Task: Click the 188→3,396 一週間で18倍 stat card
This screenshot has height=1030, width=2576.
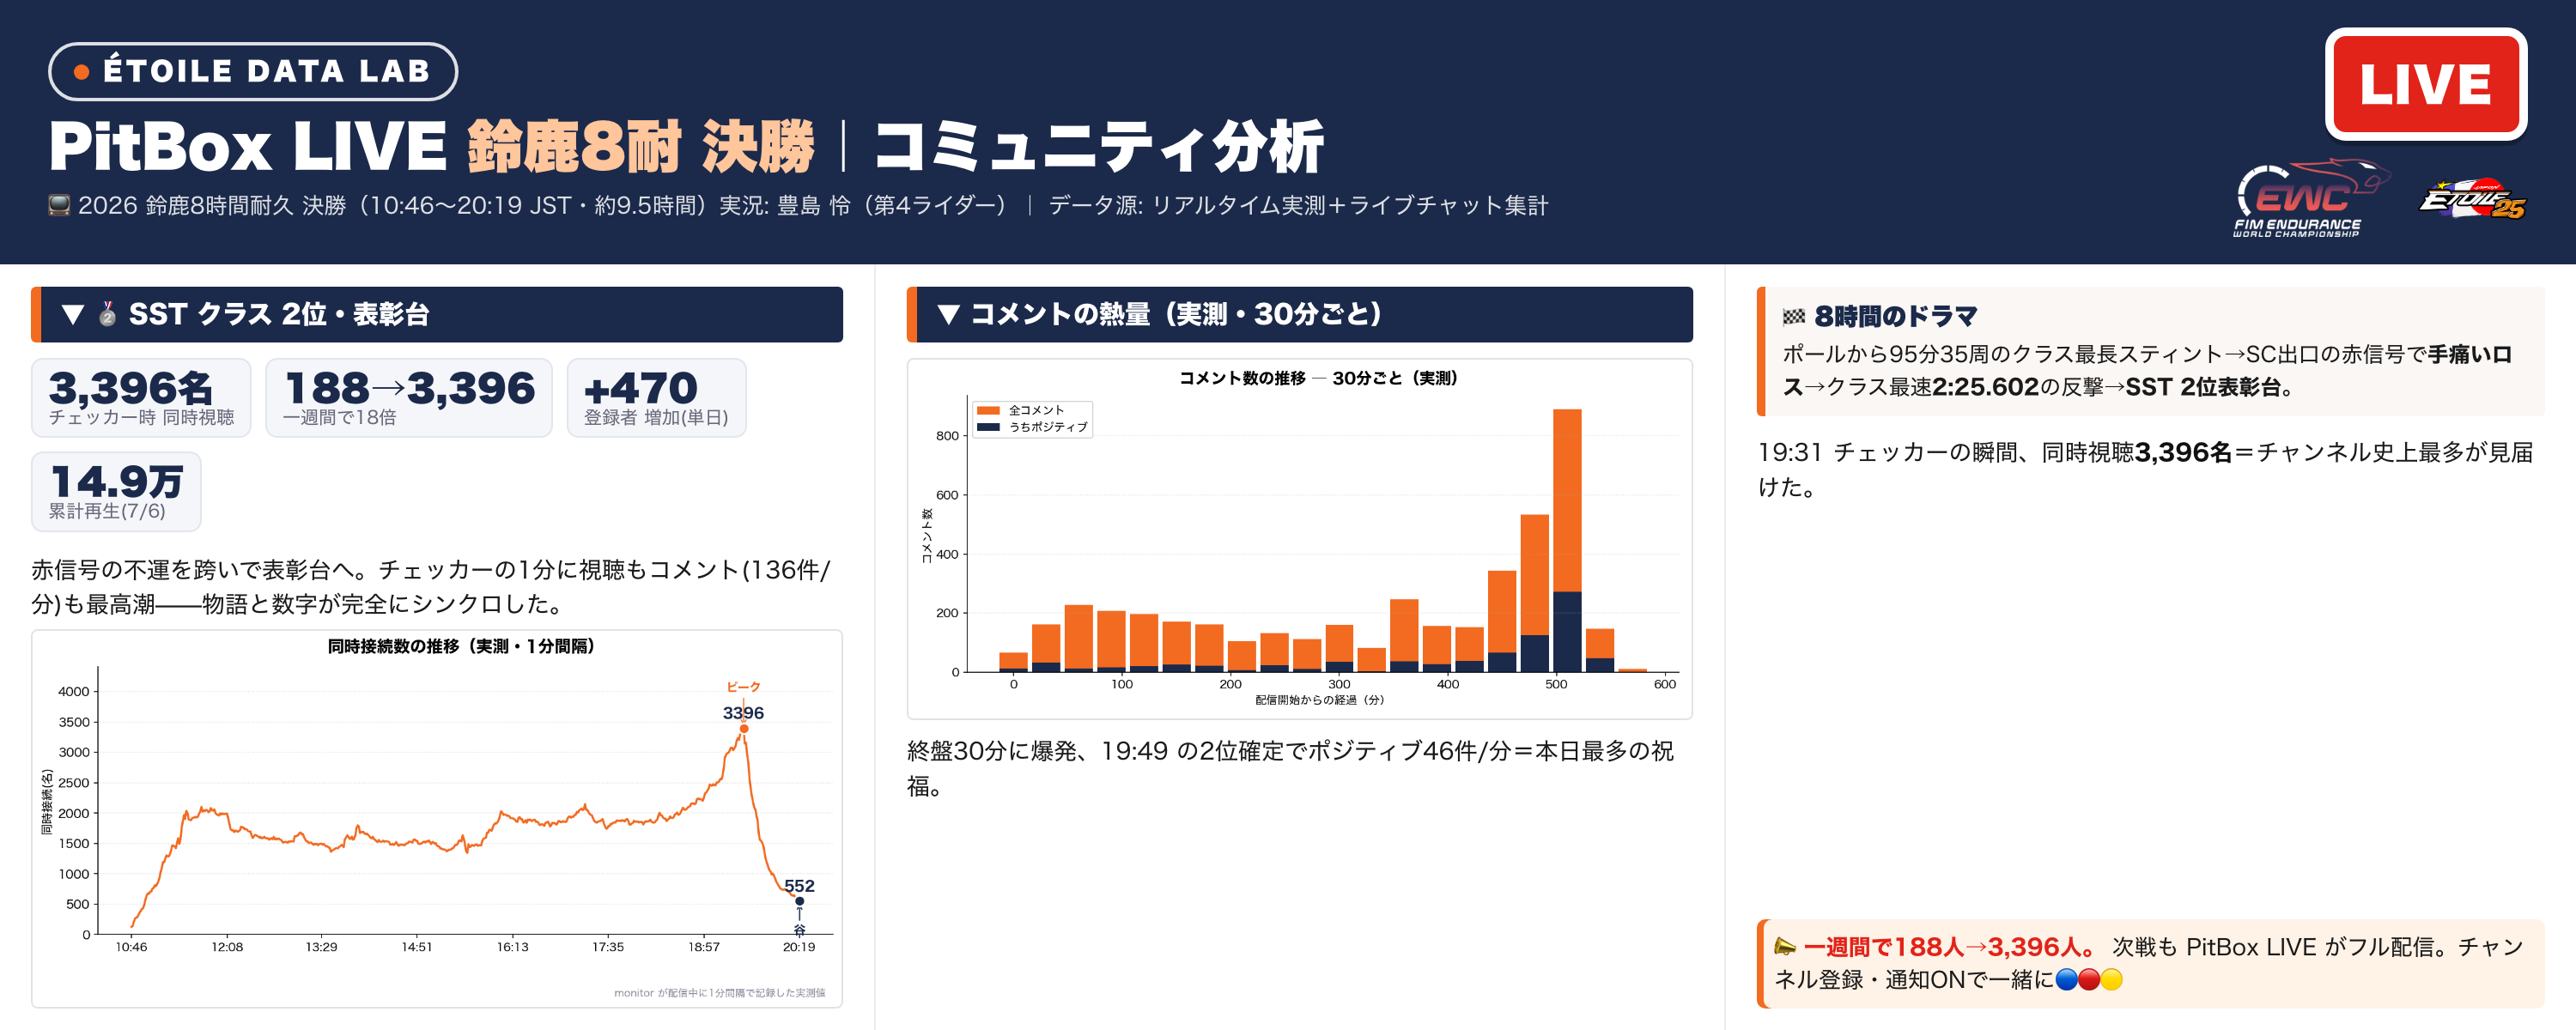Action: 409,398
